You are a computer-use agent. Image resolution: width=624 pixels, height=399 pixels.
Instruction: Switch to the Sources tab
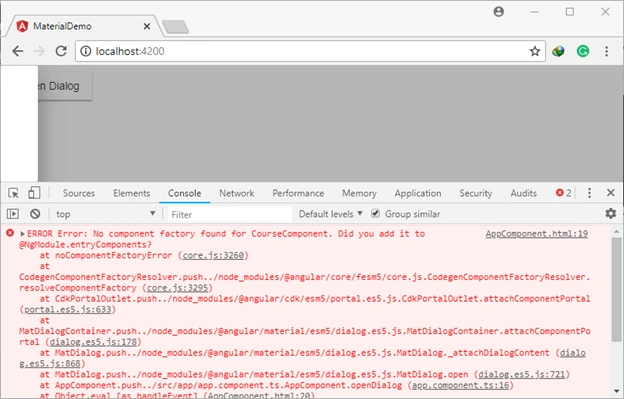[x=79, y=193]
